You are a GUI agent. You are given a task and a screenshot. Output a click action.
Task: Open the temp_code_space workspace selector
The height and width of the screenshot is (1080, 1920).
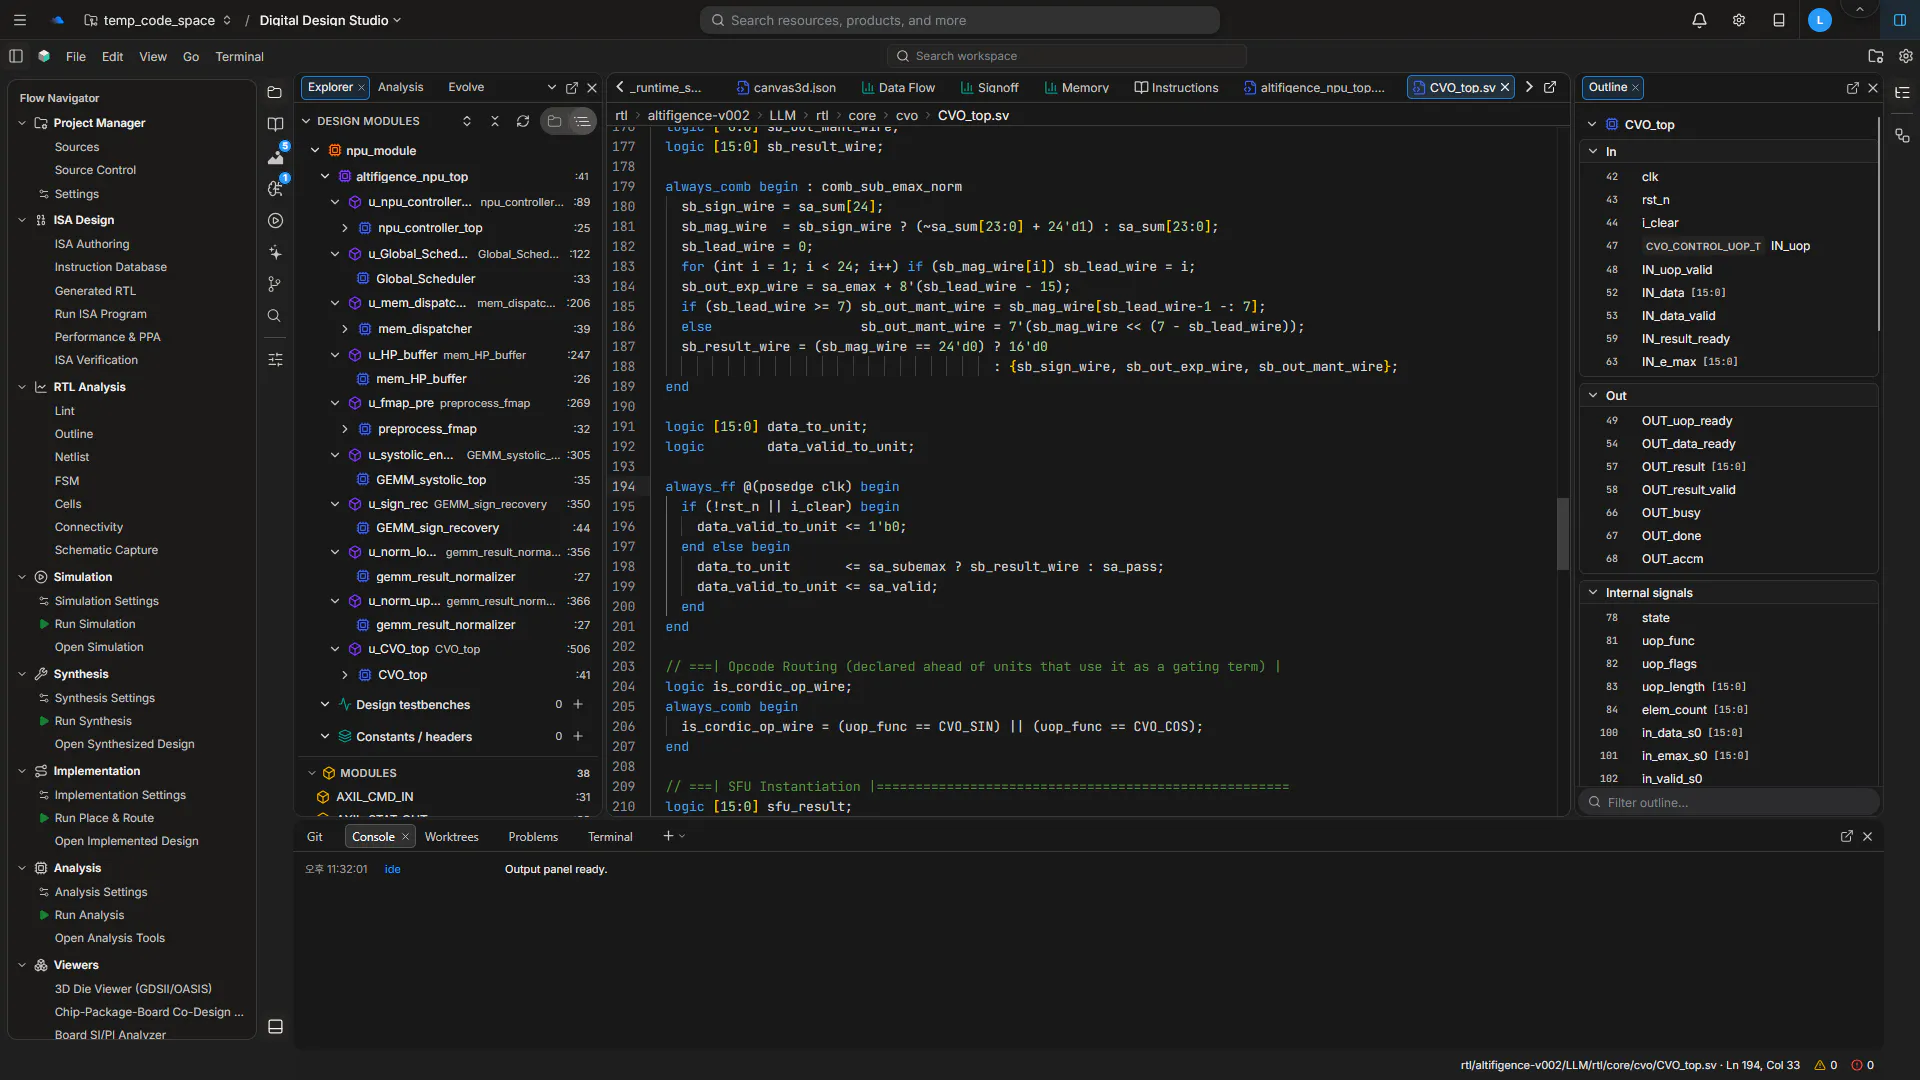[x=158, y=20]
